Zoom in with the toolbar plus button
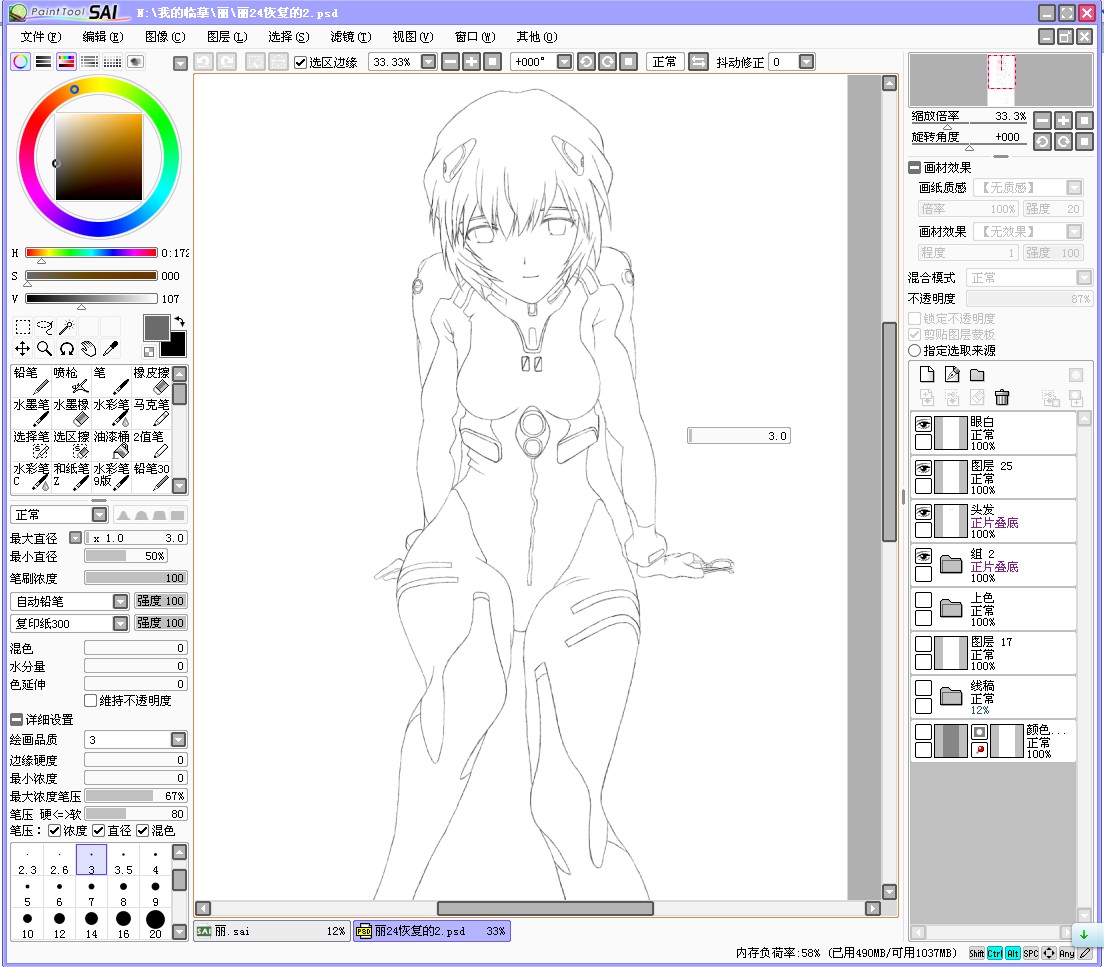This screenshot has width=1104, height=967. pos(472,62)
